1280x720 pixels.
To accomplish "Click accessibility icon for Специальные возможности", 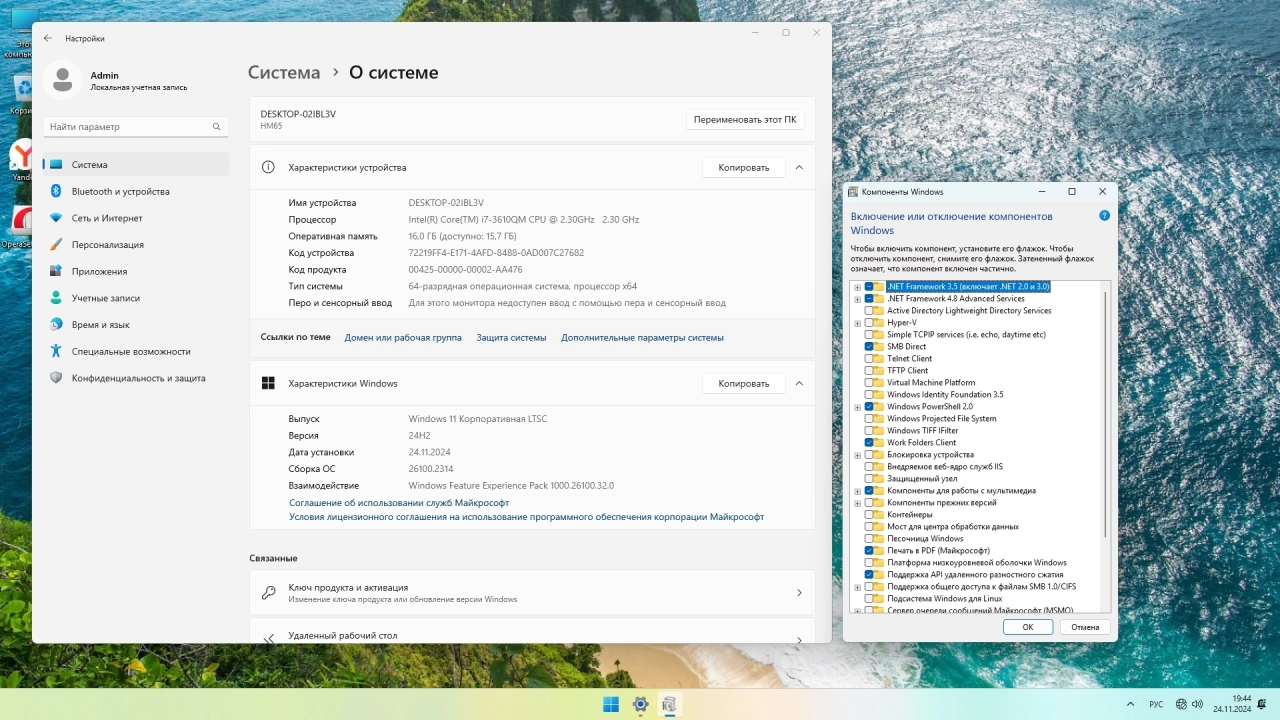I will coord(56,351).
